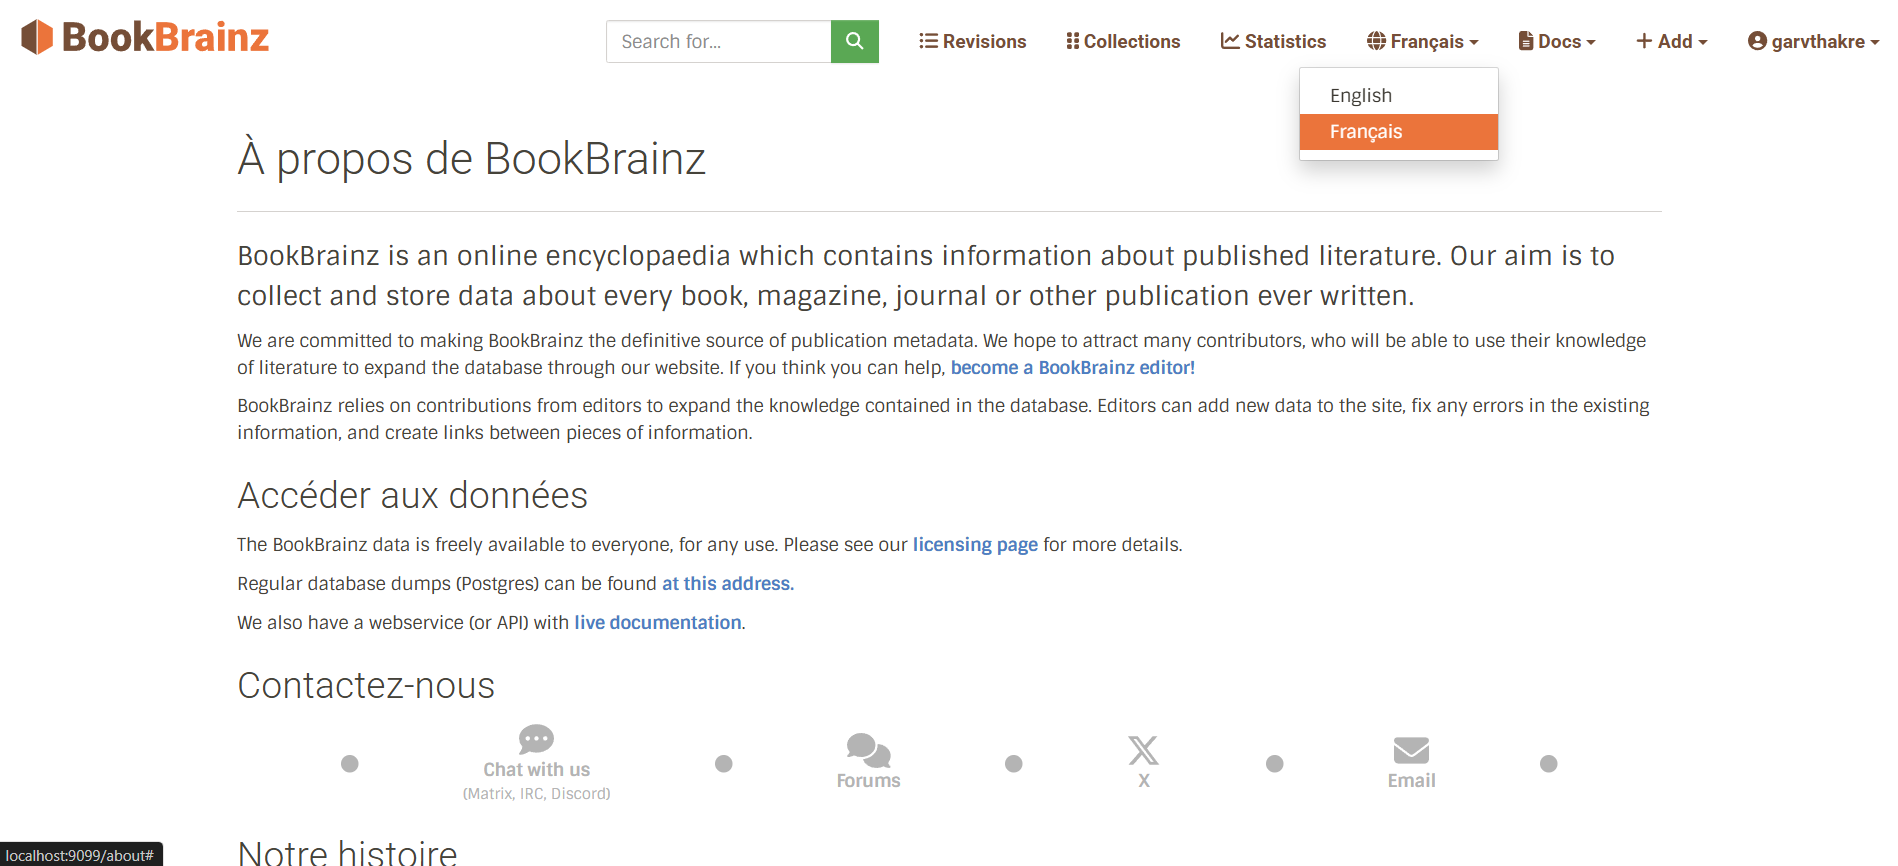Viewport: 1898px width, 866px height.
Task: Open the live documentation link
Action: [x=658, y=623]
